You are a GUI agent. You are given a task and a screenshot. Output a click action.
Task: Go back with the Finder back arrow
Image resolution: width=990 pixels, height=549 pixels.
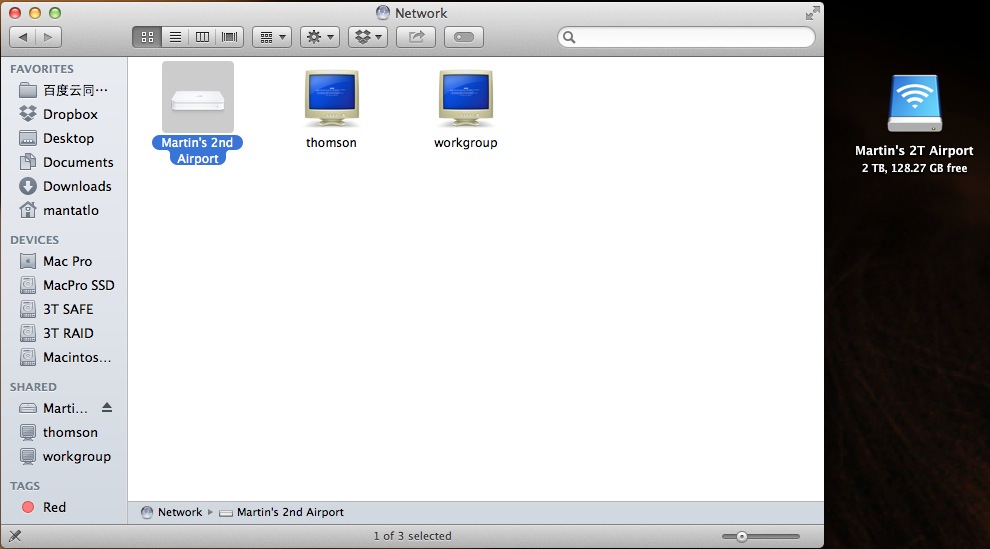tap(23, 37)
